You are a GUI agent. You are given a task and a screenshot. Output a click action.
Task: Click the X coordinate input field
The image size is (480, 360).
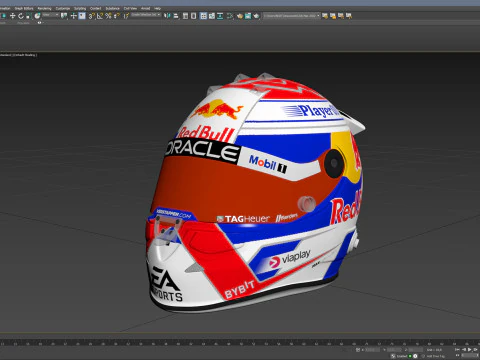372,350
